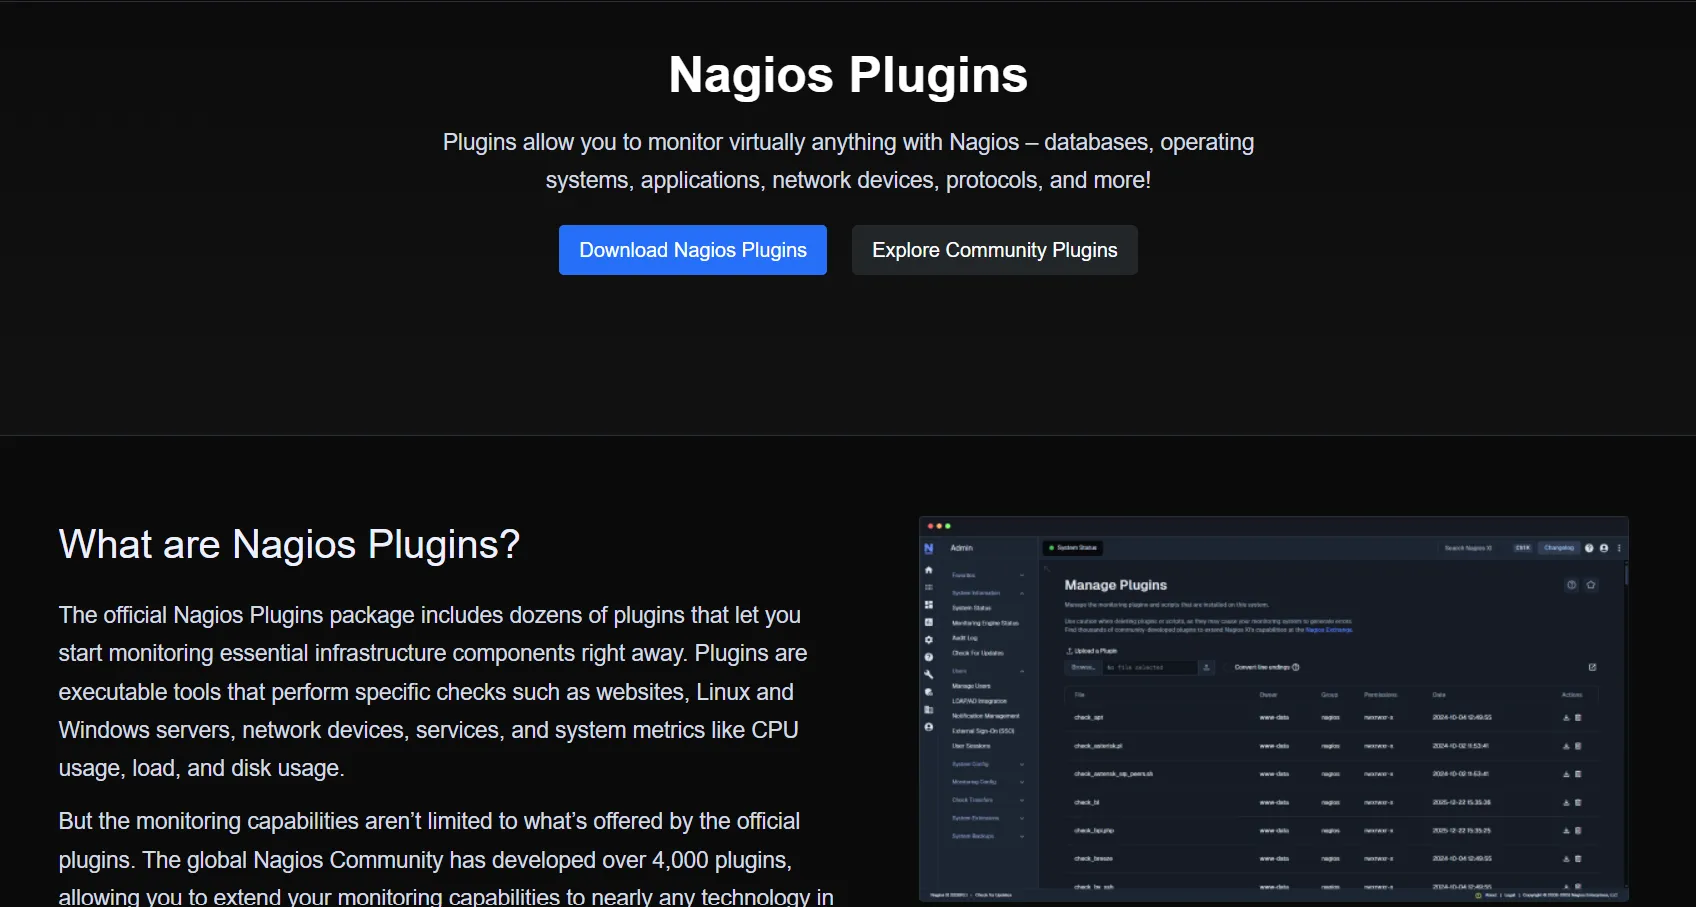
Task: Click the delete icon in the check_asterisk.pl row
Action: [x=1578, y=746]
